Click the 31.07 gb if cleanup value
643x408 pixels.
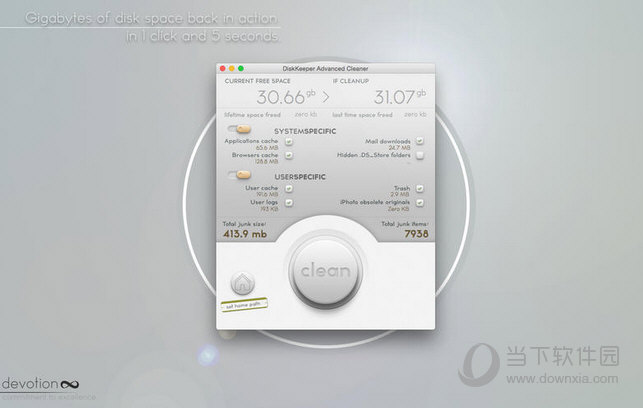point(400,97)
